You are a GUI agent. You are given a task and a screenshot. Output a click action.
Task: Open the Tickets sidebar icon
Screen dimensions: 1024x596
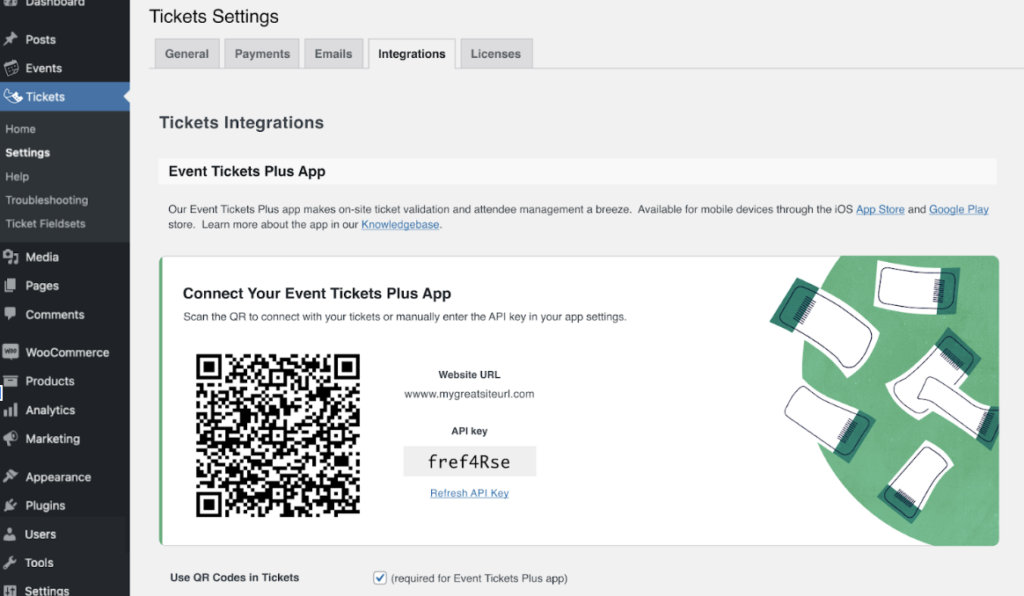click(14, 96)
